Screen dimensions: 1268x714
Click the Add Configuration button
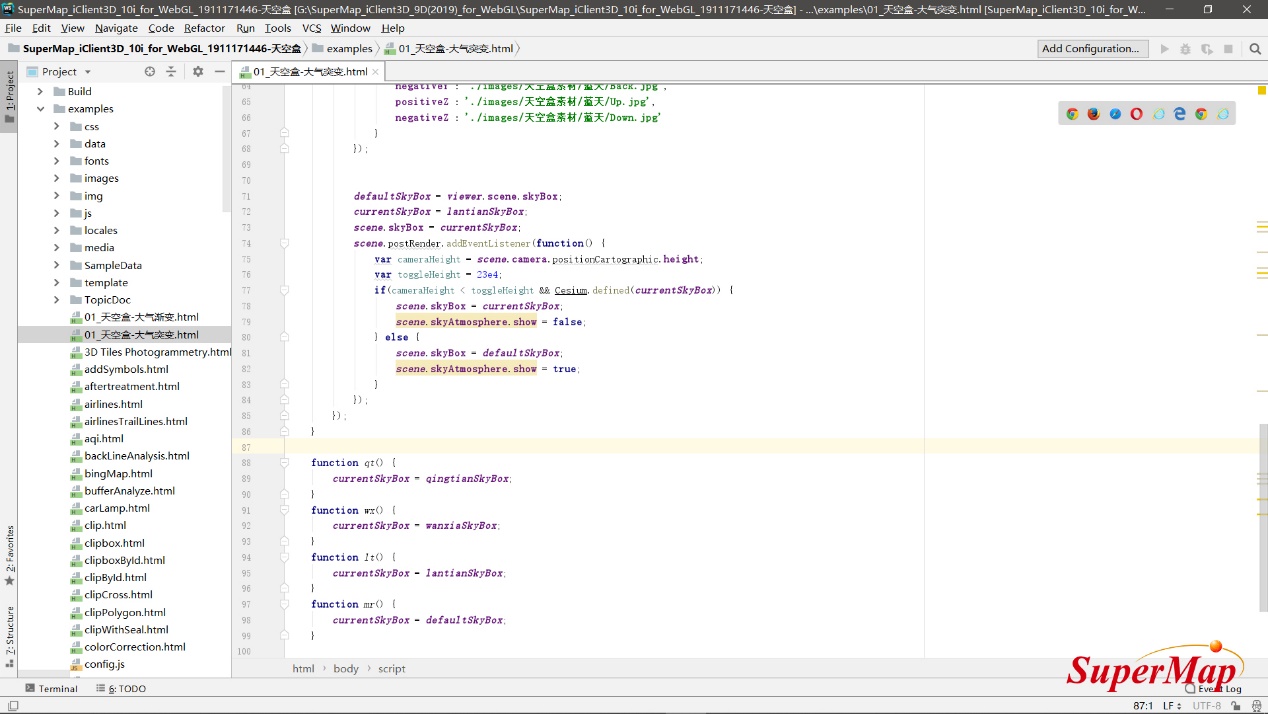point(1090,48)
